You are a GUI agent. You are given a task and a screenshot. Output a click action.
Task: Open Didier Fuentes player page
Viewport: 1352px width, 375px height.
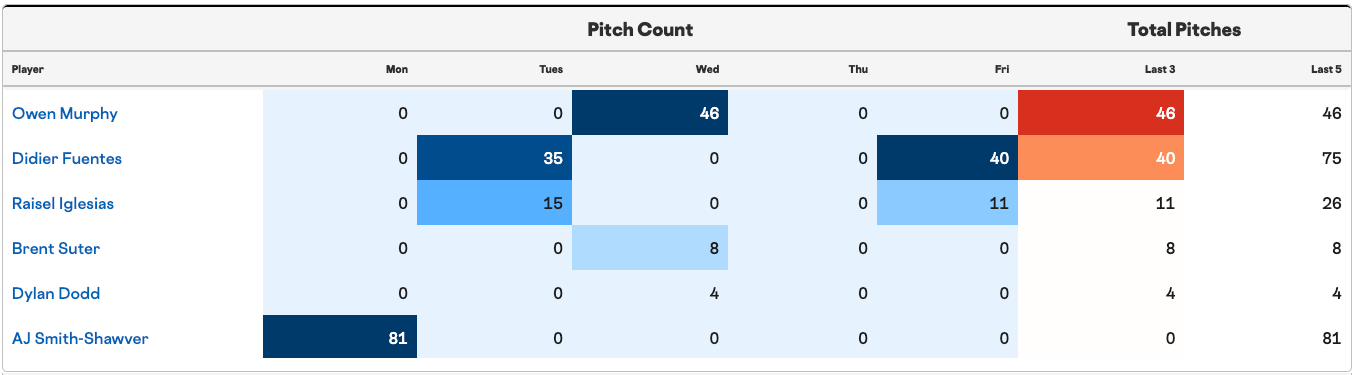[67, 158]
